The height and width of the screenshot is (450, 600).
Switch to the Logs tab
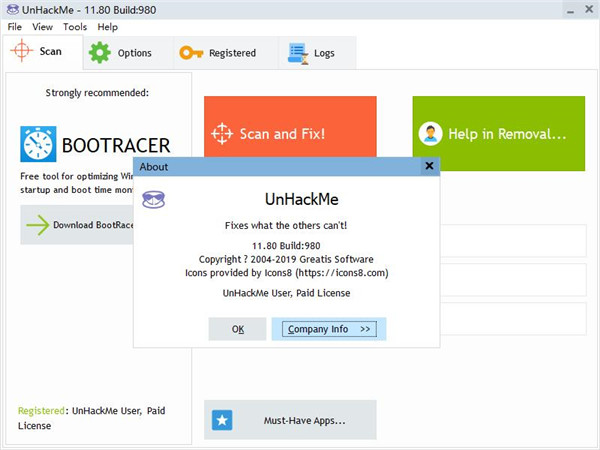317,53
